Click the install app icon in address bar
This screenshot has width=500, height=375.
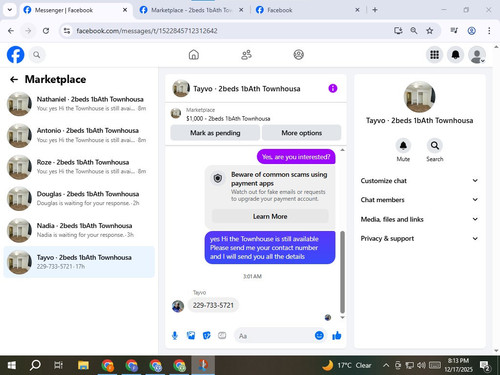(398, 31)
